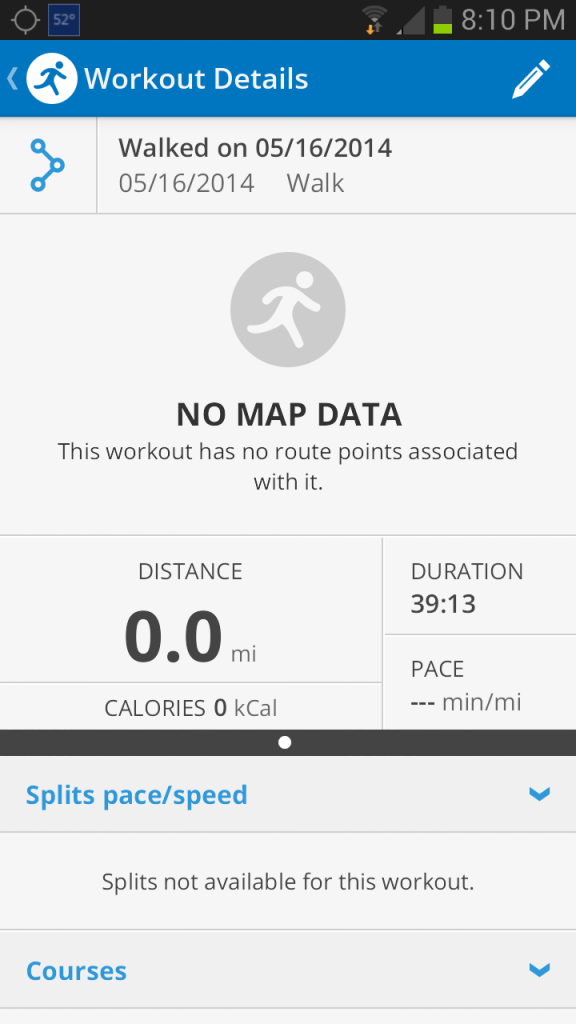Select the Workout Details title
The width and height of the screenshot is (576, 1024).
(x=196, y=79)
